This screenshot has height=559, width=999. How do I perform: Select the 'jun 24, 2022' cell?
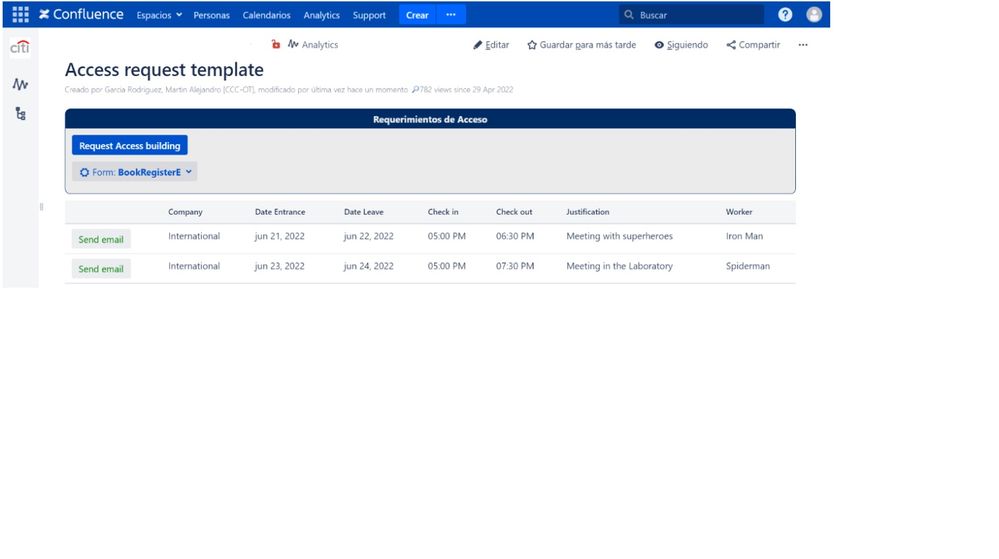pyautogui.click(x=369, y=266)
